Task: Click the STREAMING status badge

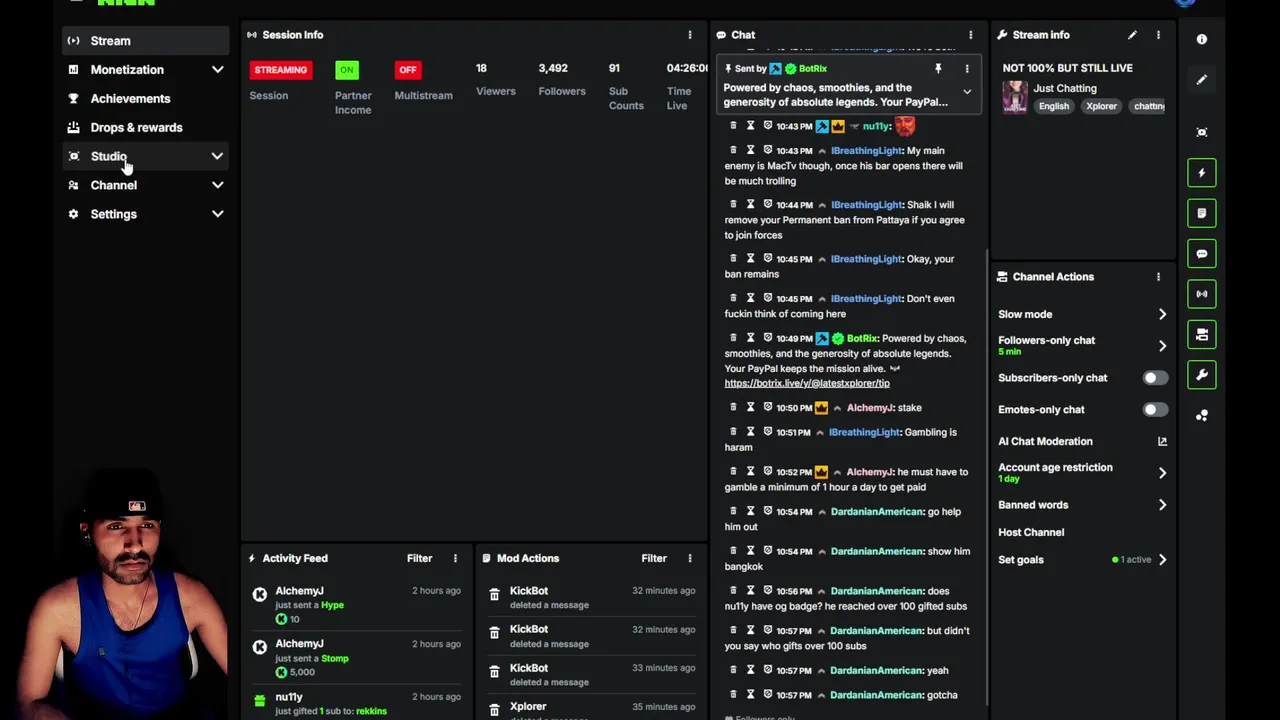Action: pyautogui.click(x=280, y=70)
